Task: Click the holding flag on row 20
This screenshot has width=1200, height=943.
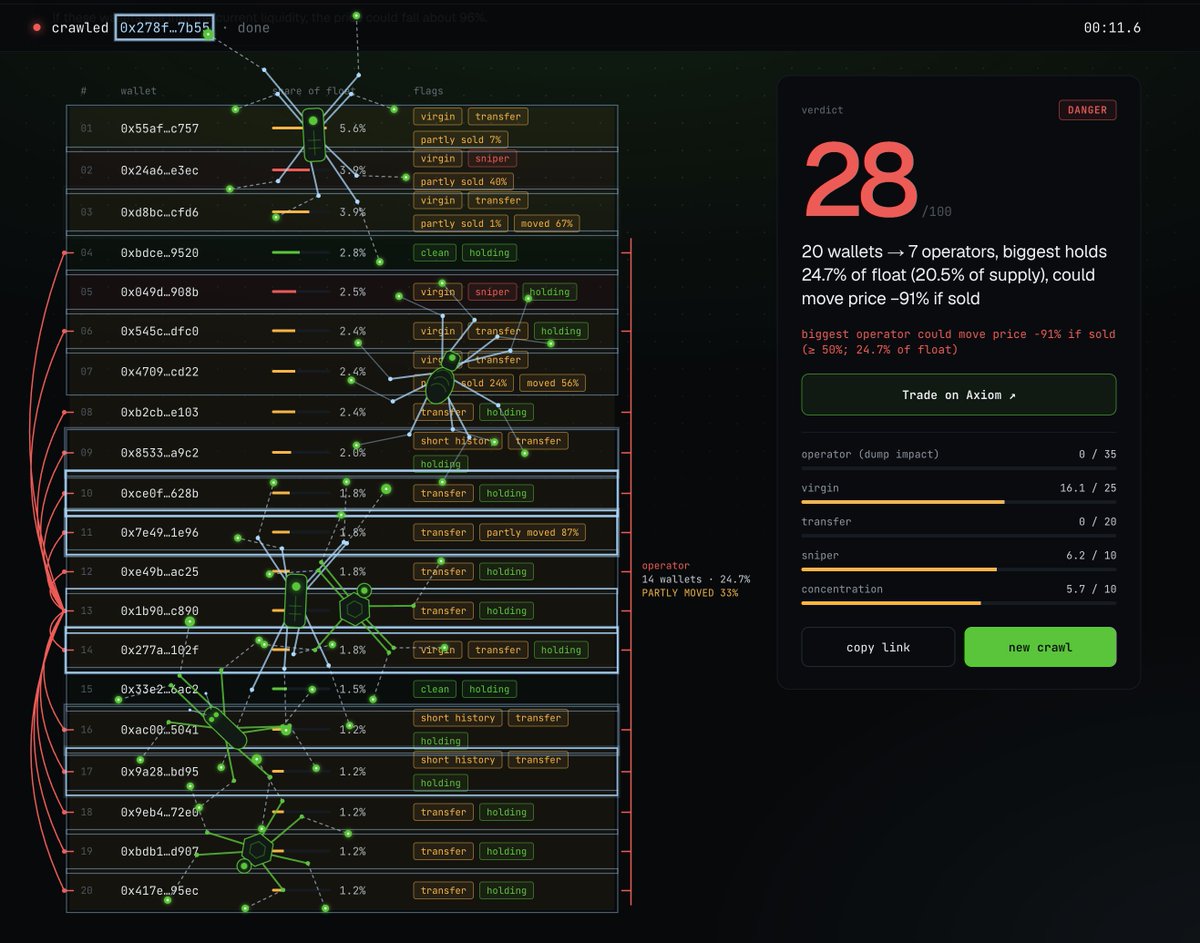Action: tap(506, 890)
